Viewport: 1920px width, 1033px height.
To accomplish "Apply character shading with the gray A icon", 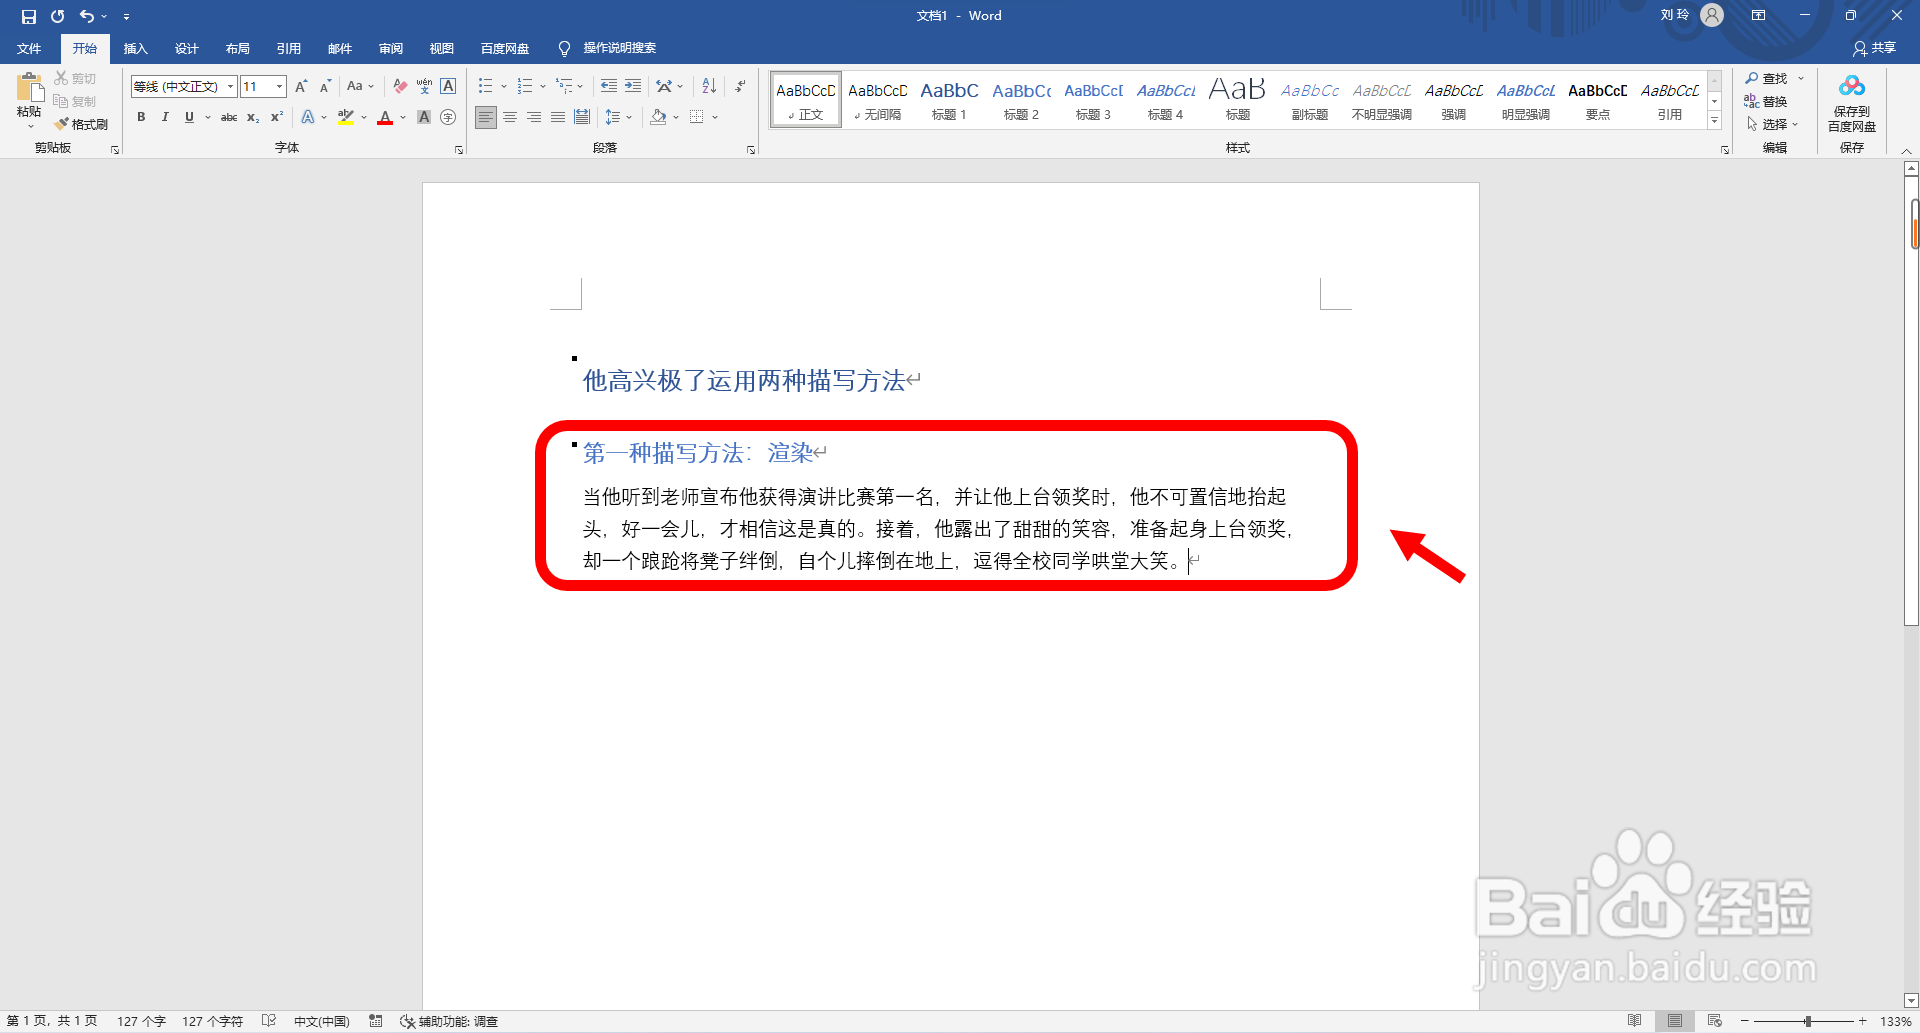I will pos(424,117).
